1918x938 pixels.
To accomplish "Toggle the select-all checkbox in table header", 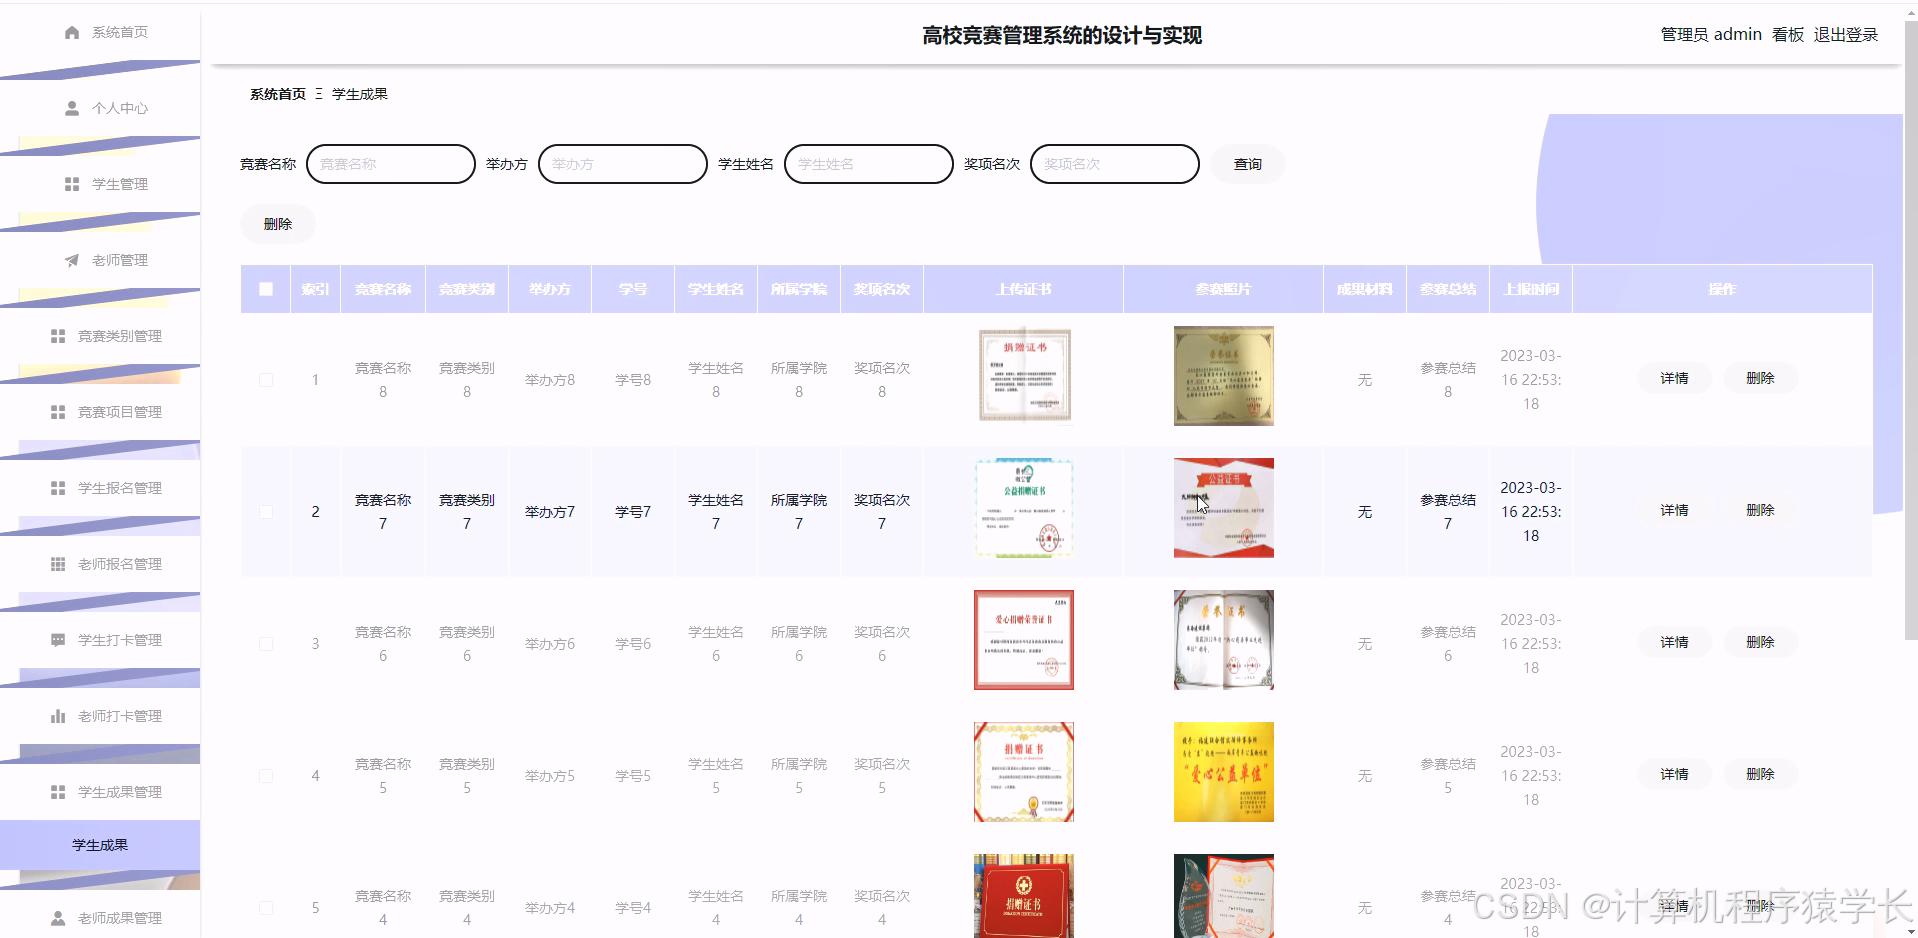I will tap(265, 288).
